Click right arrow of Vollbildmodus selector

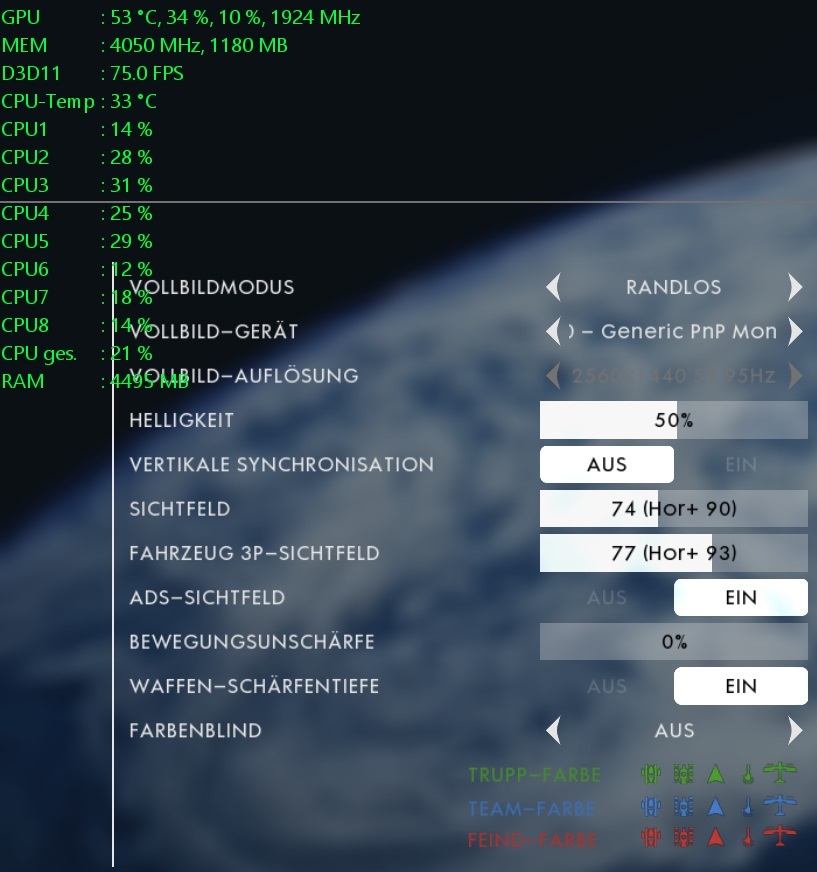(x=795, y=287)
